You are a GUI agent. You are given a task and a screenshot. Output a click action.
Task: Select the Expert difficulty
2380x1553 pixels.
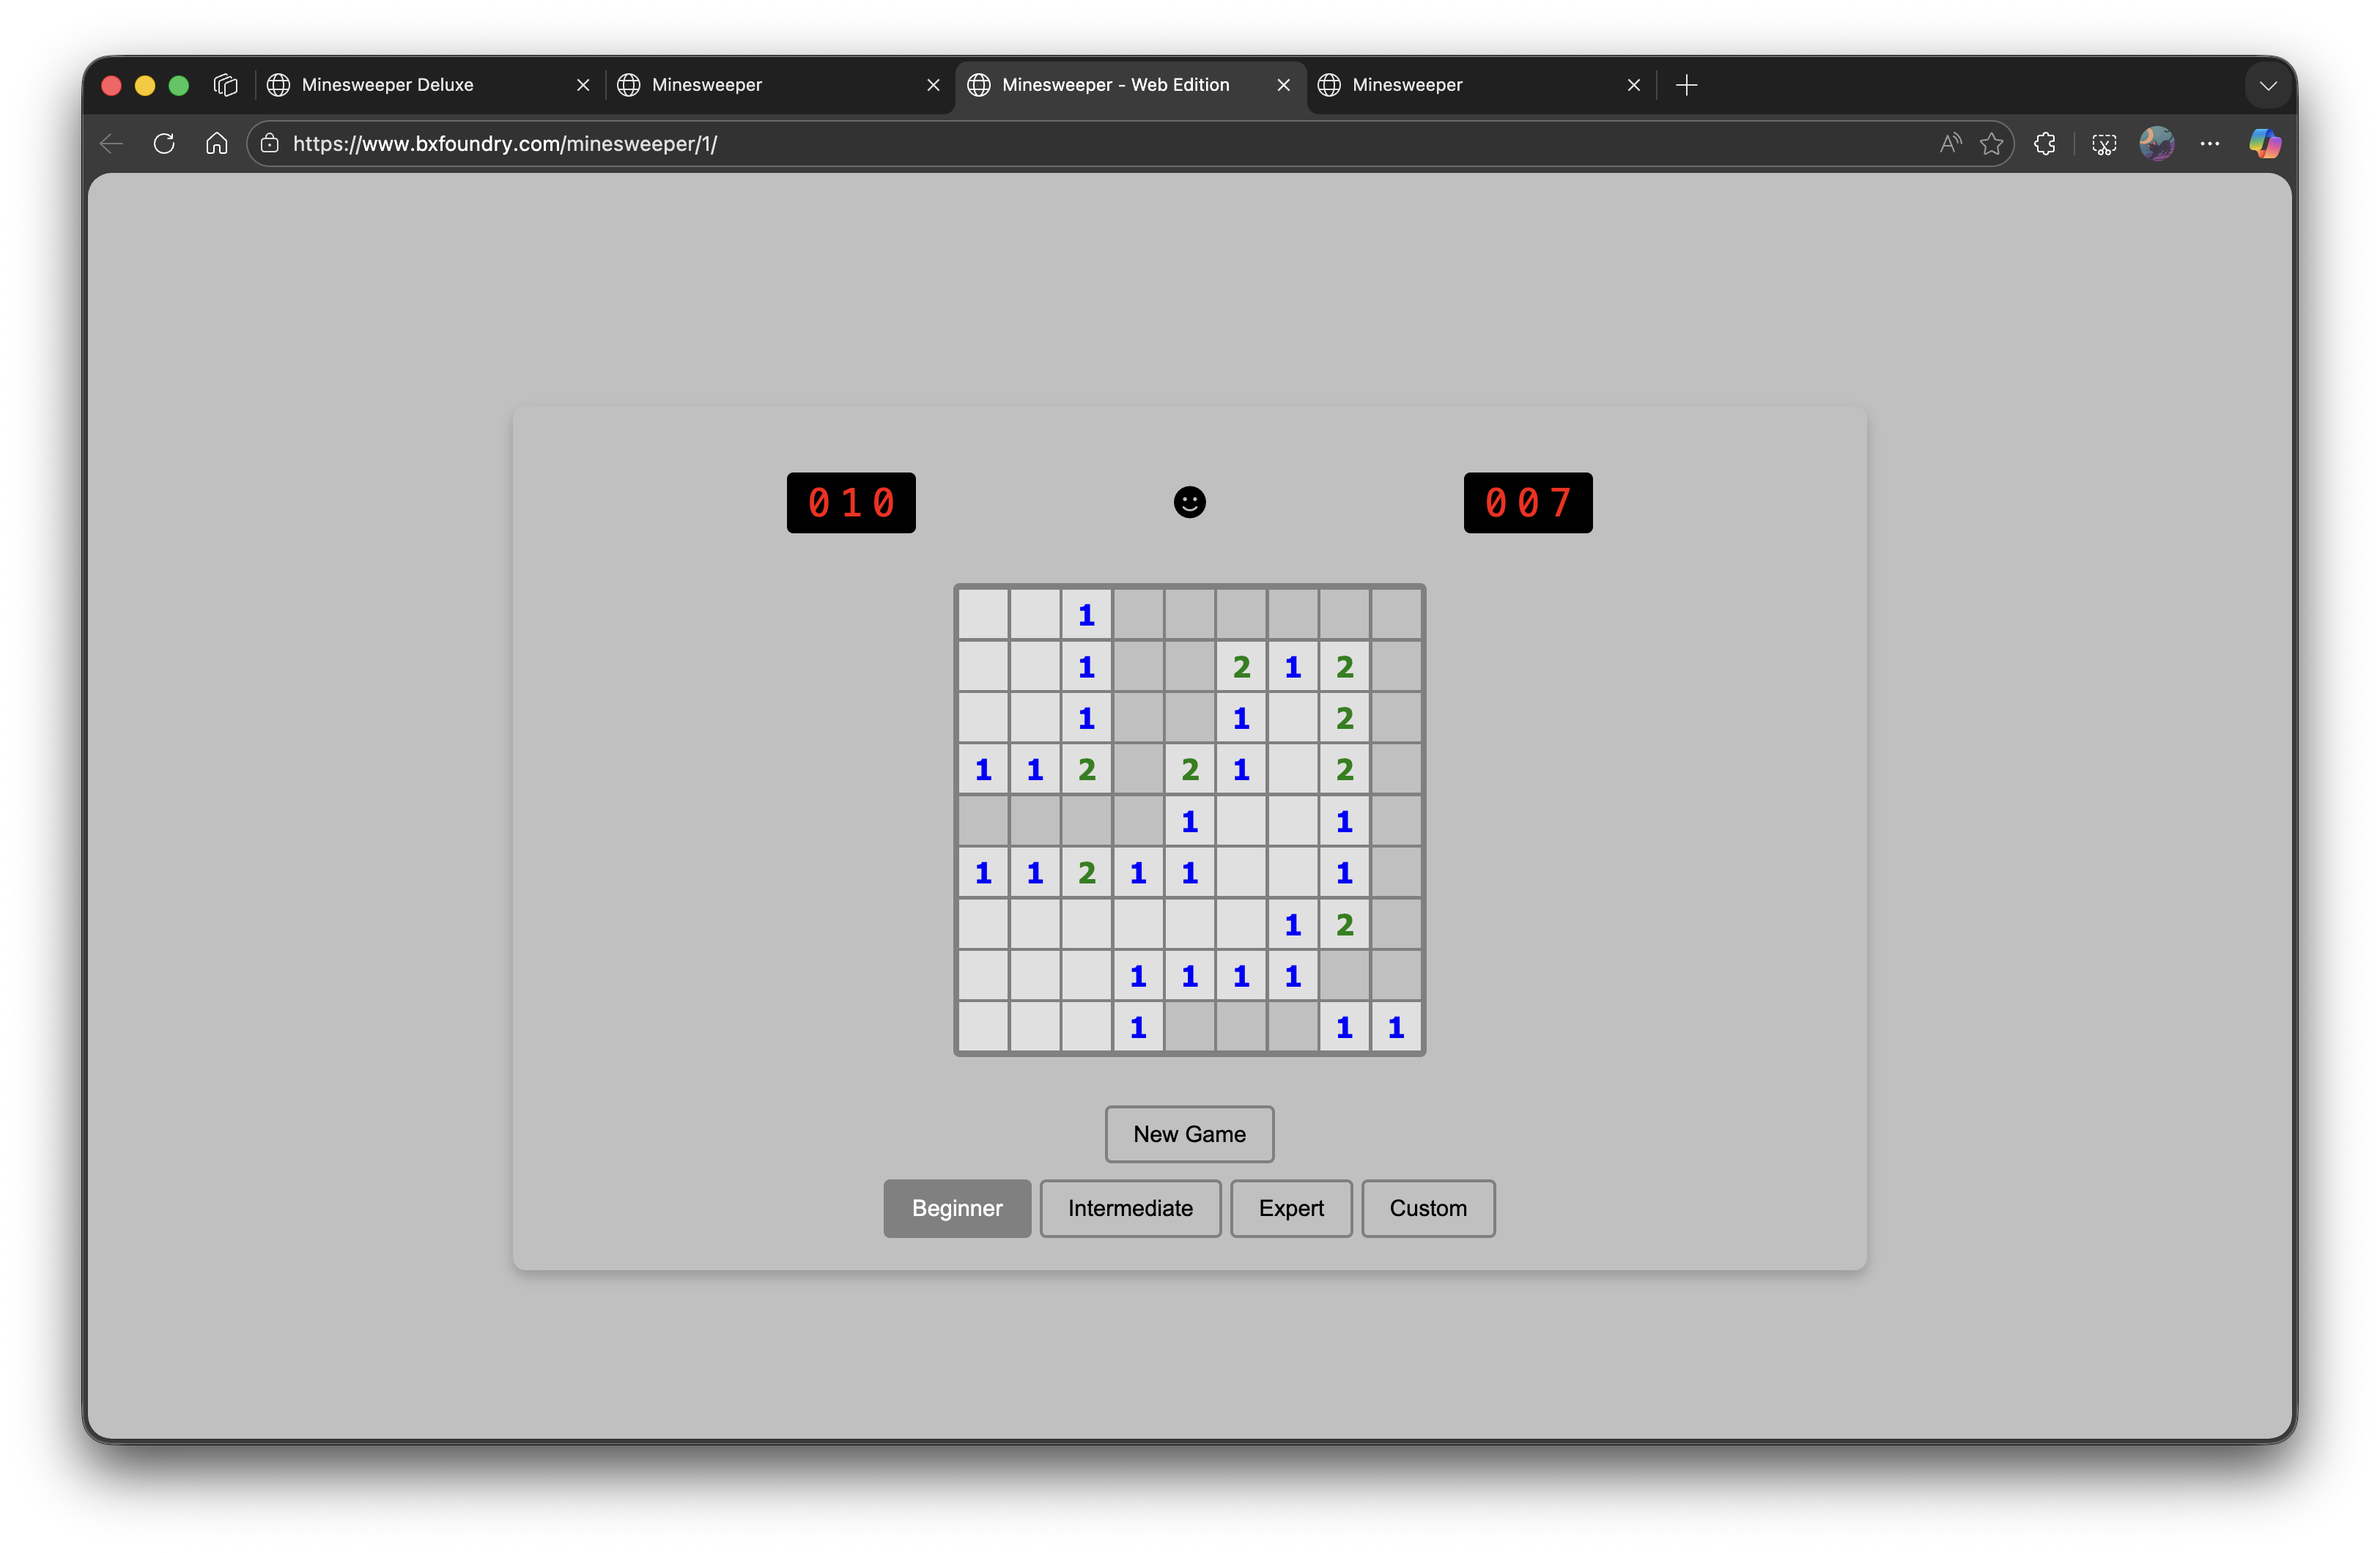[x=1291, y=1208]
